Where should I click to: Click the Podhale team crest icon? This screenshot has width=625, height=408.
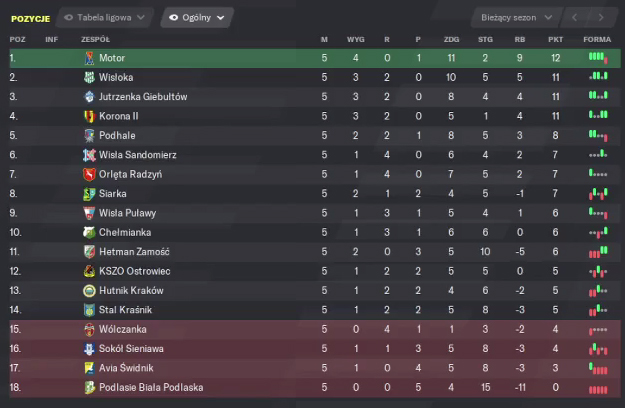(90, 135)
